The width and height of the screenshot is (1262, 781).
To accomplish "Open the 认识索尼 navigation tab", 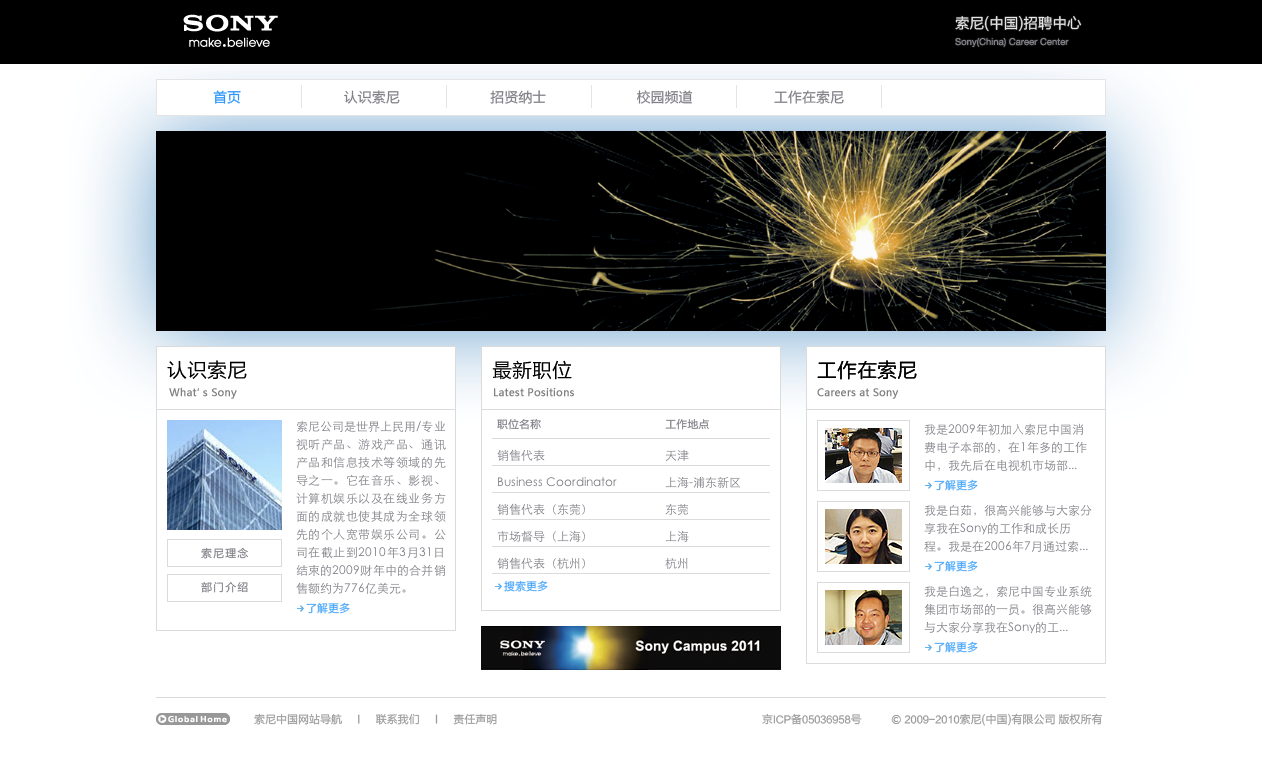I will tap(372, 98).
